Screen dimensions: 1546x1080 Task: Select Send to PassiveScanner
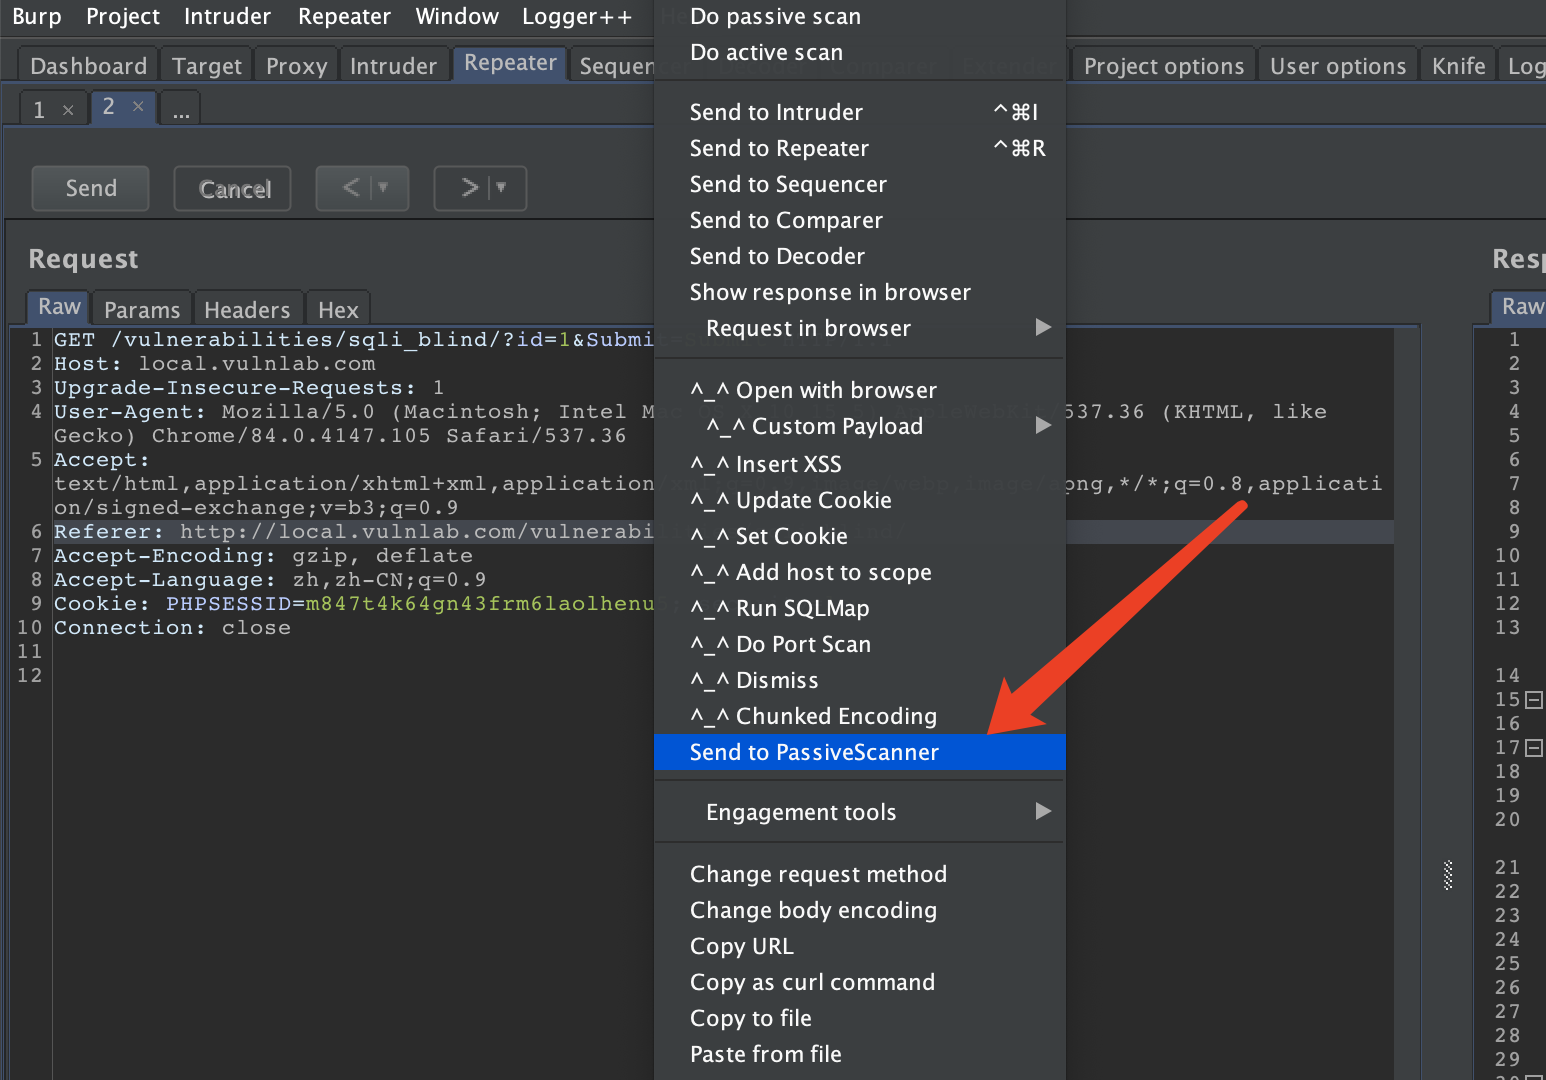click(860, 752)
